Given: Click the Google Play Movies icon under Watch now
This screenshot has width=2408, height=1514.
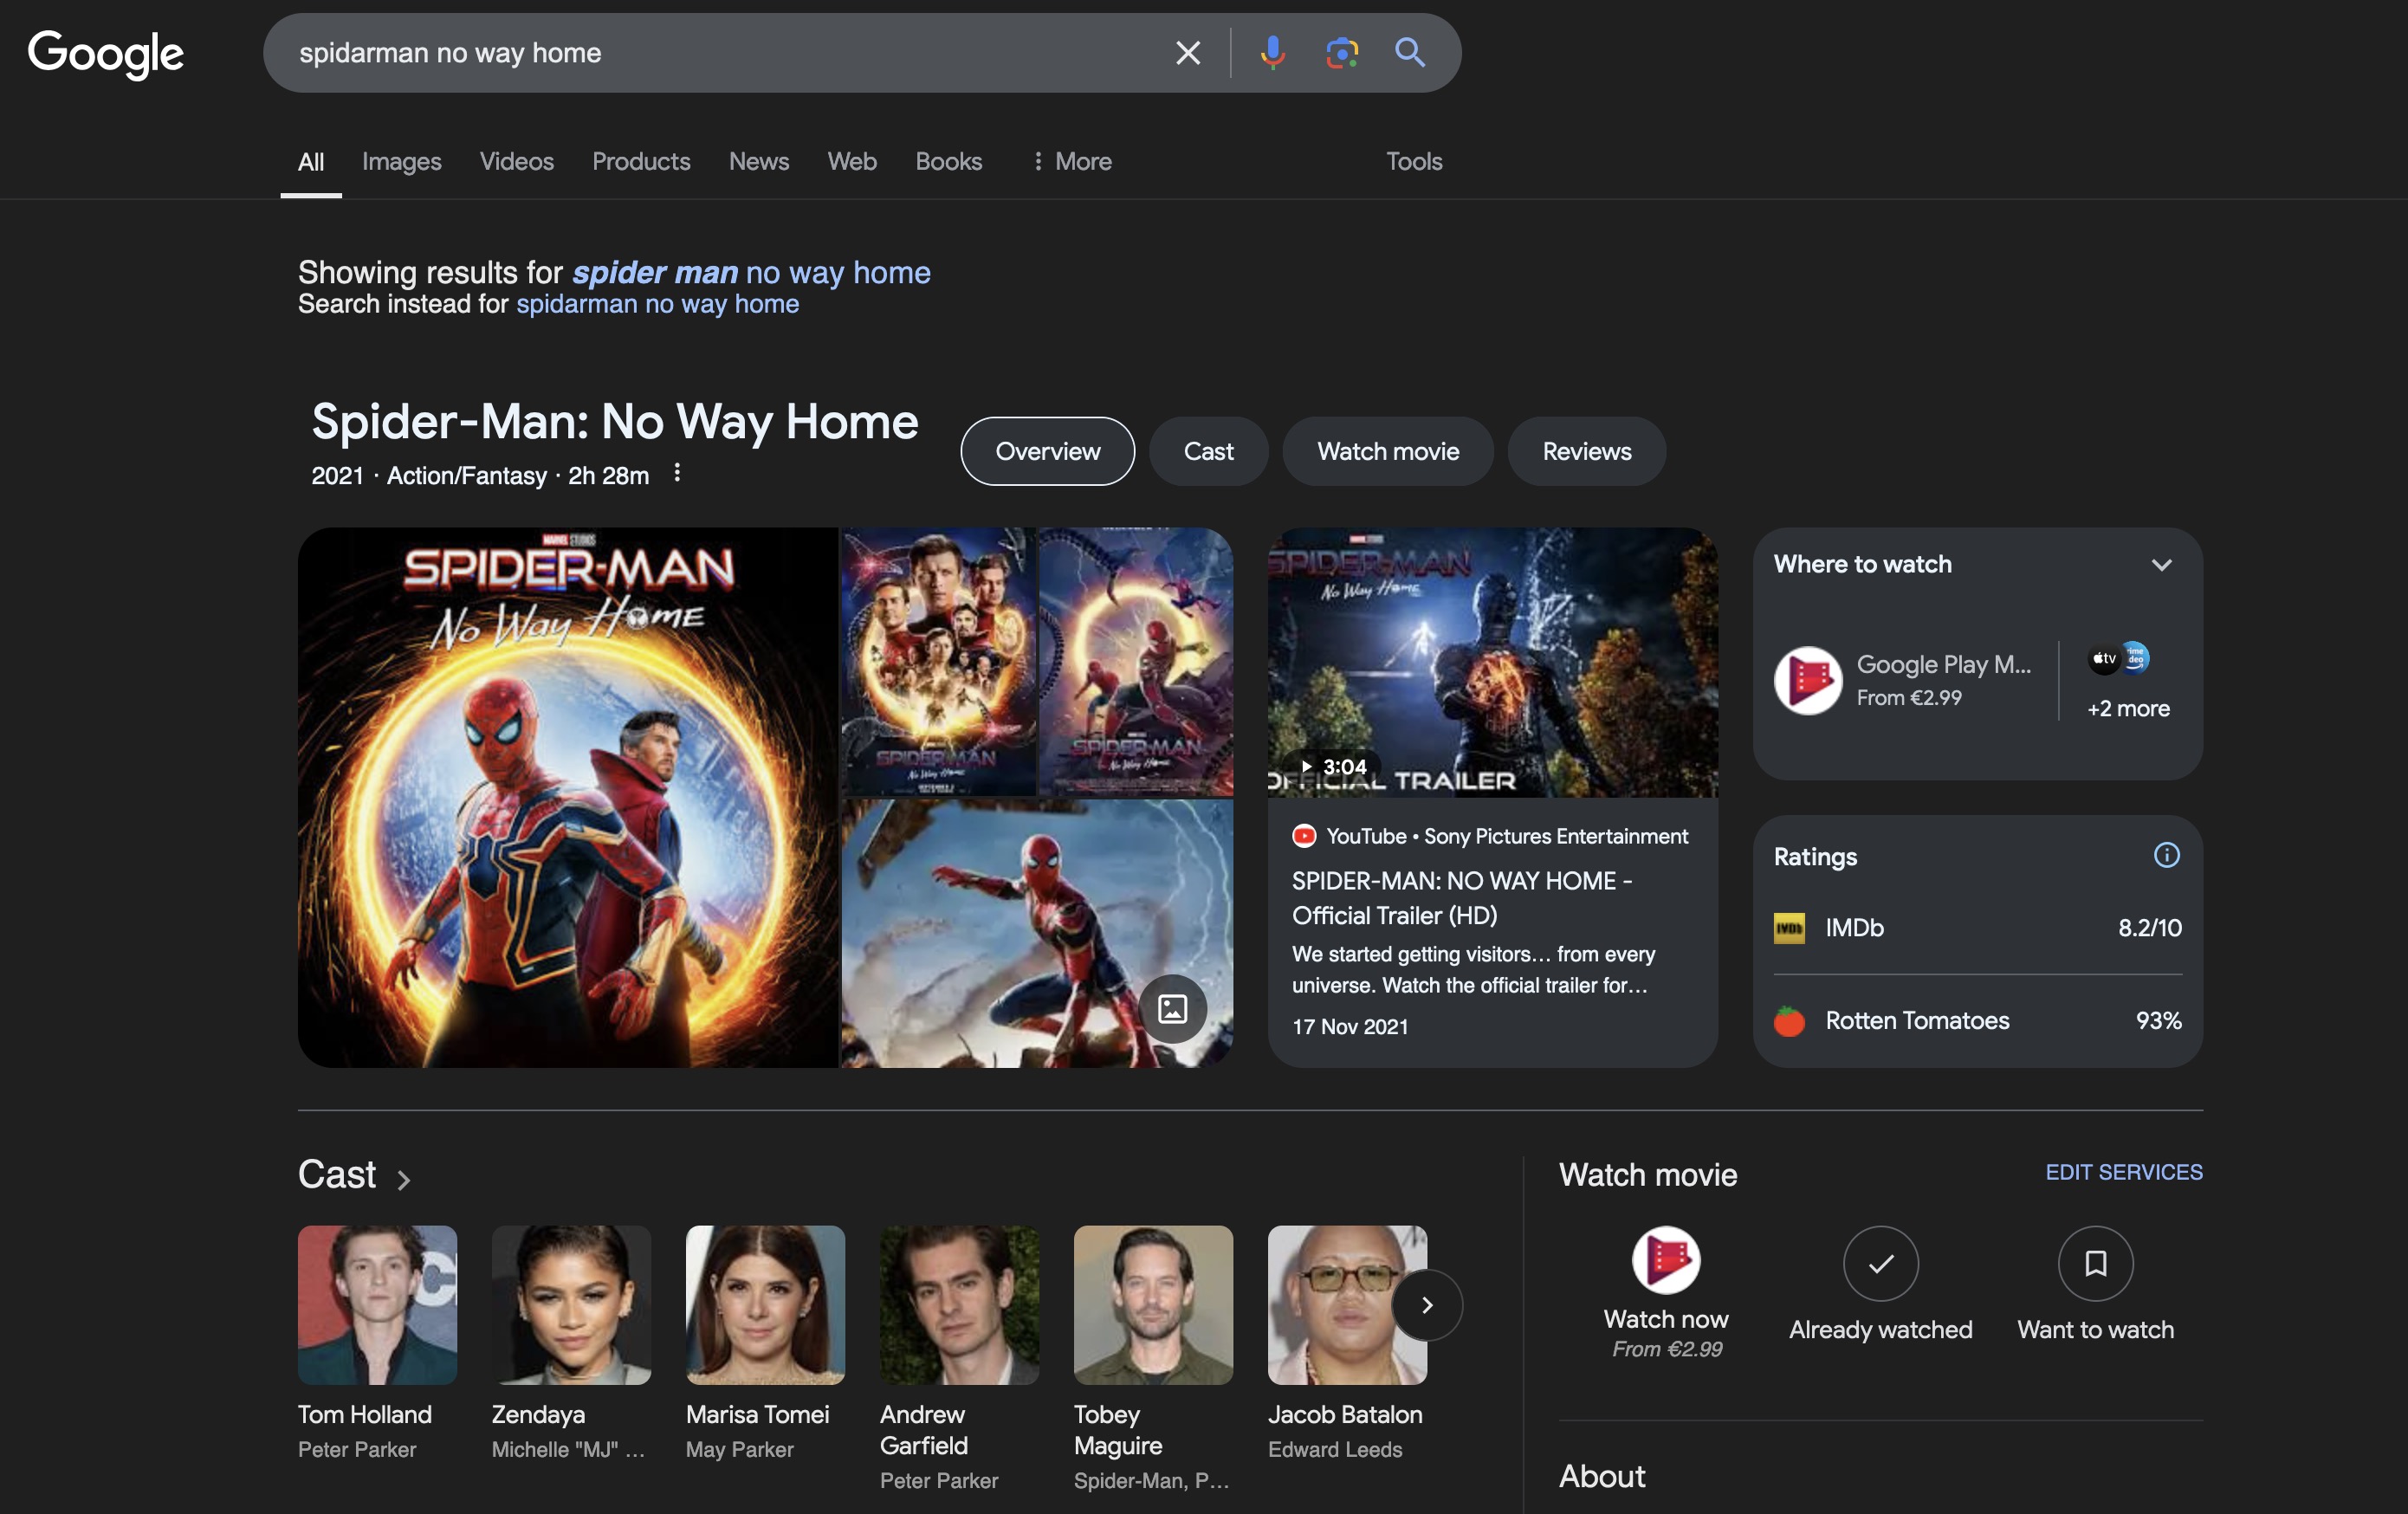Looking at the screenshot, I should click(1666, 1261).
